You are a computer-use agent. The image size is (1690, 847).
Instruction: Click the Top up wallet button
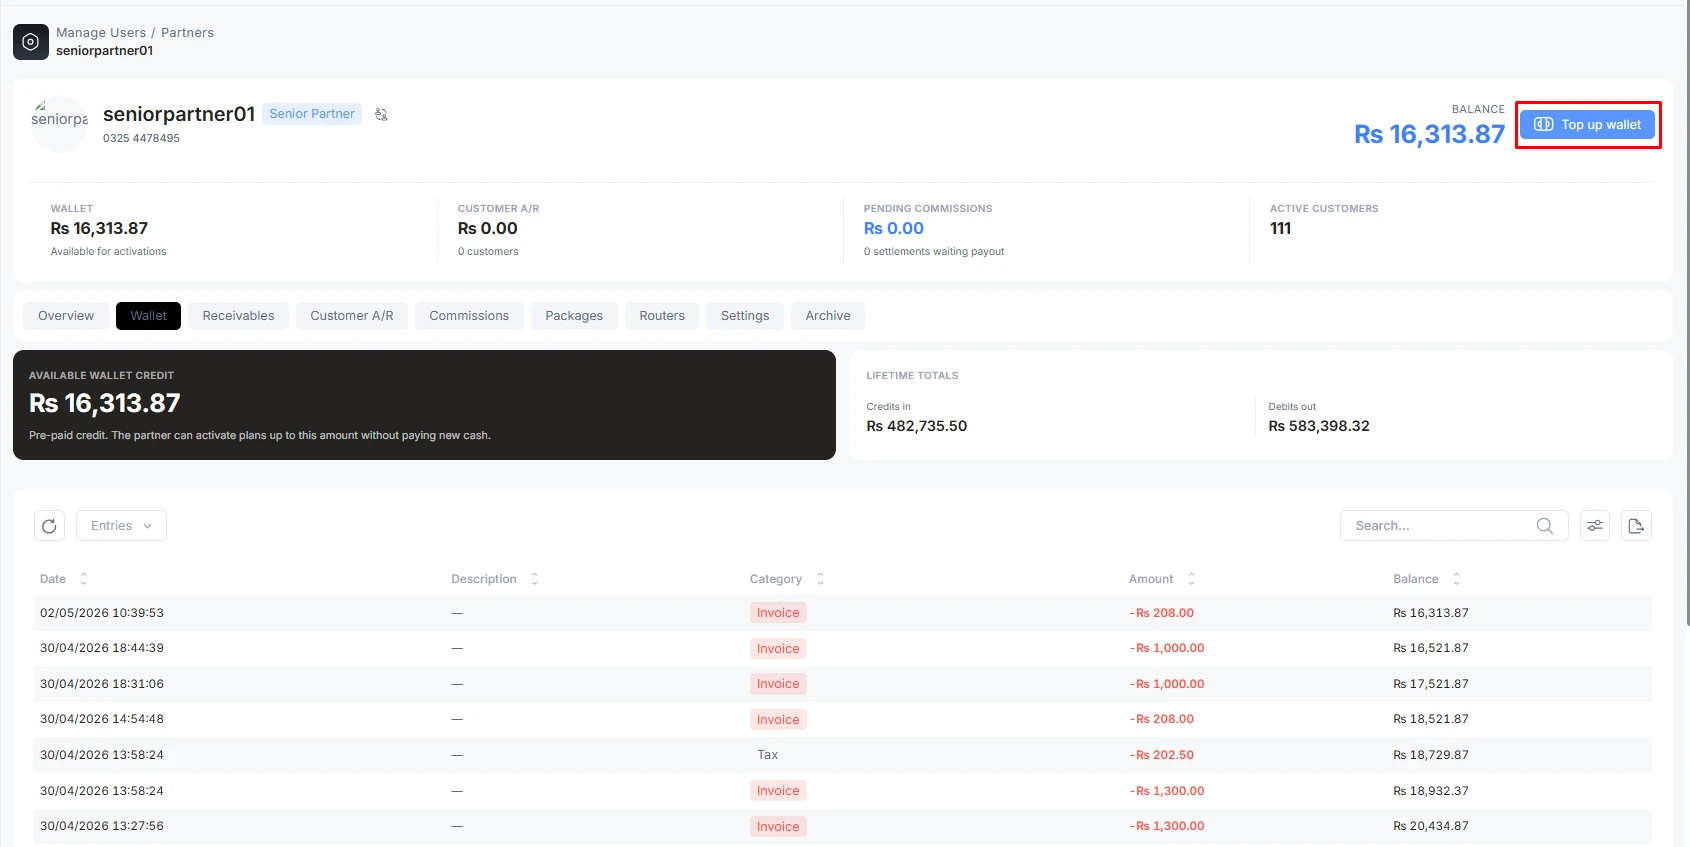[1588, 125]
